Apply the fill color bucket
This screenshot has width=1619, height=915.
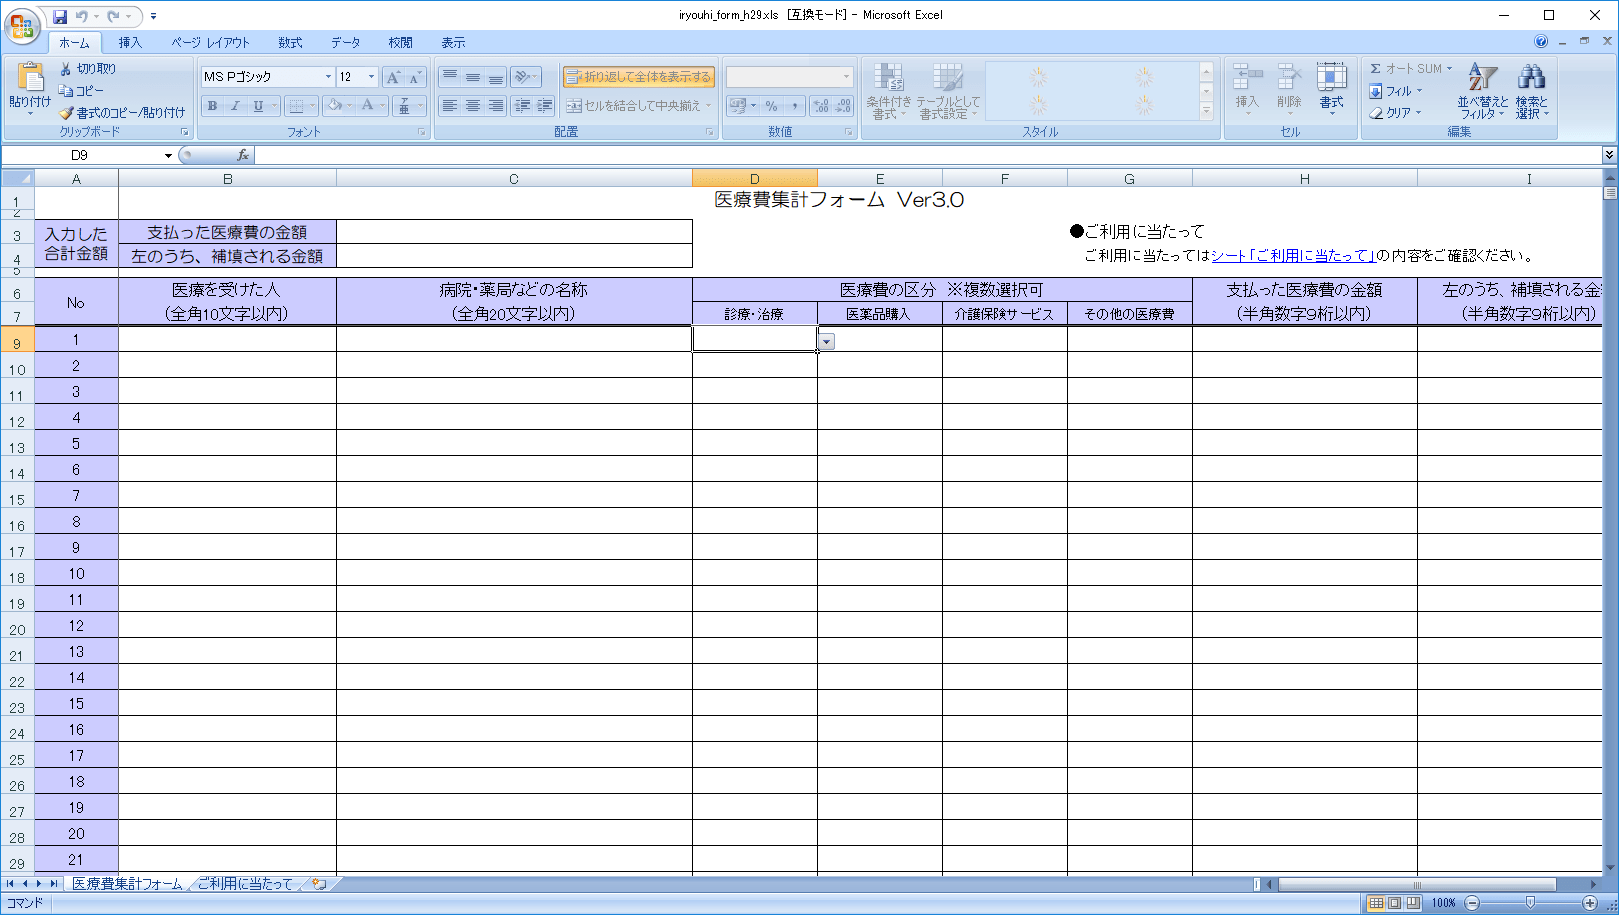[x=335, y=106]
